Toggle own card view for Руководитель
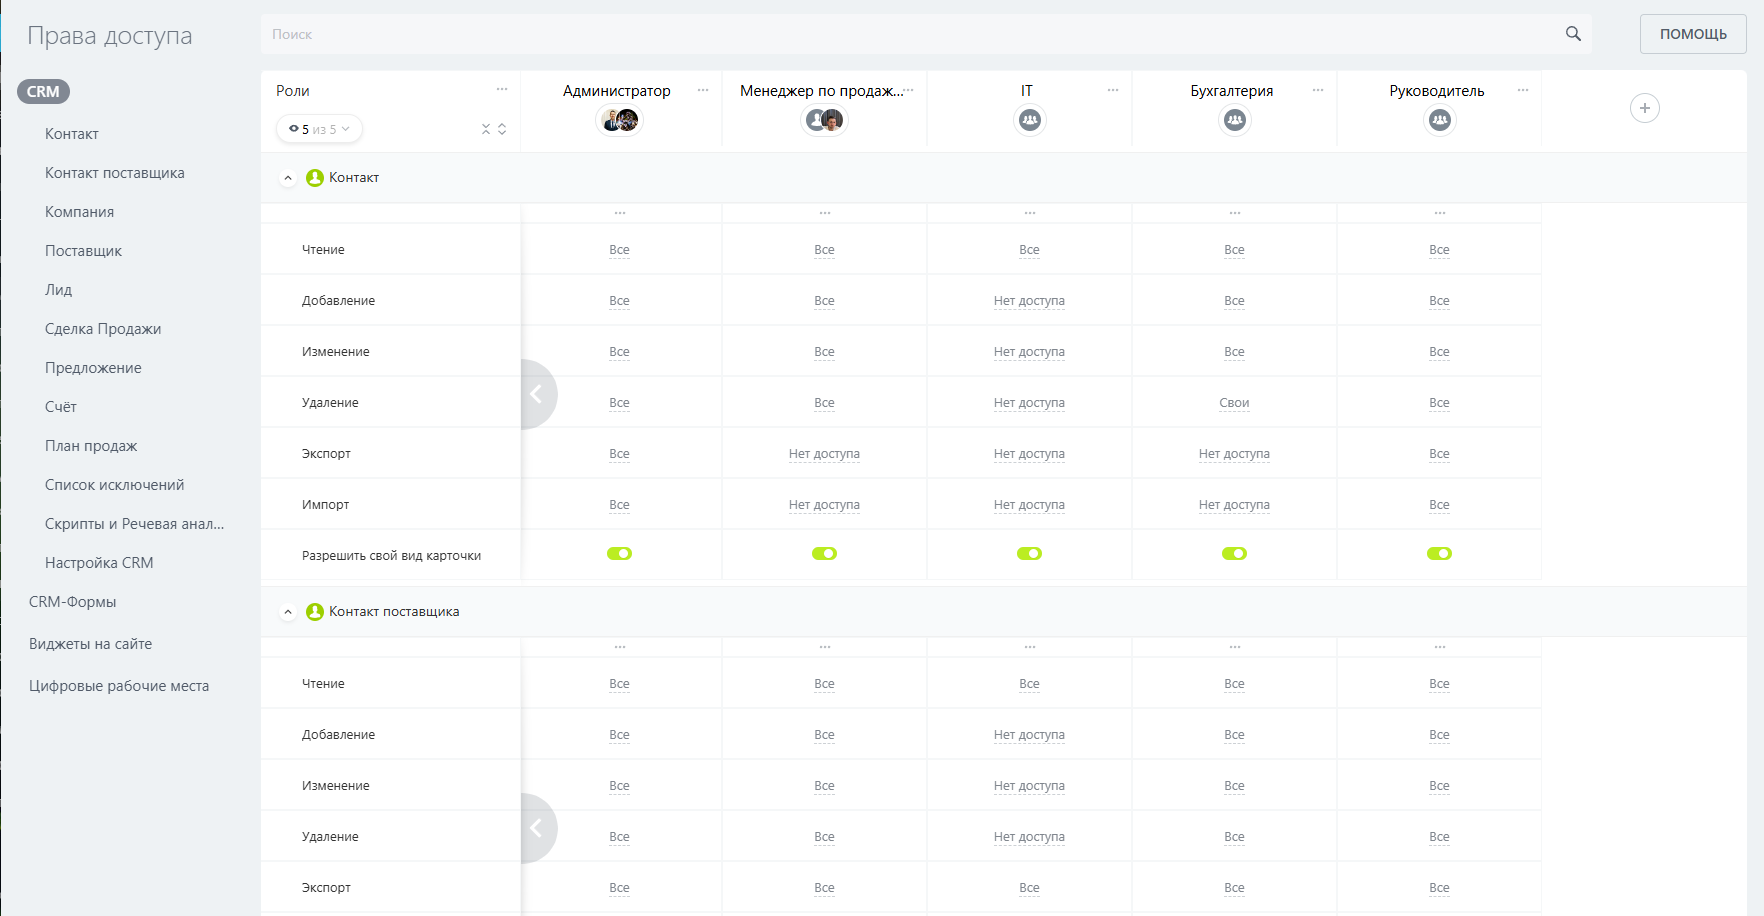Screen dimensions: 1764x916 tap(1439, 554)
